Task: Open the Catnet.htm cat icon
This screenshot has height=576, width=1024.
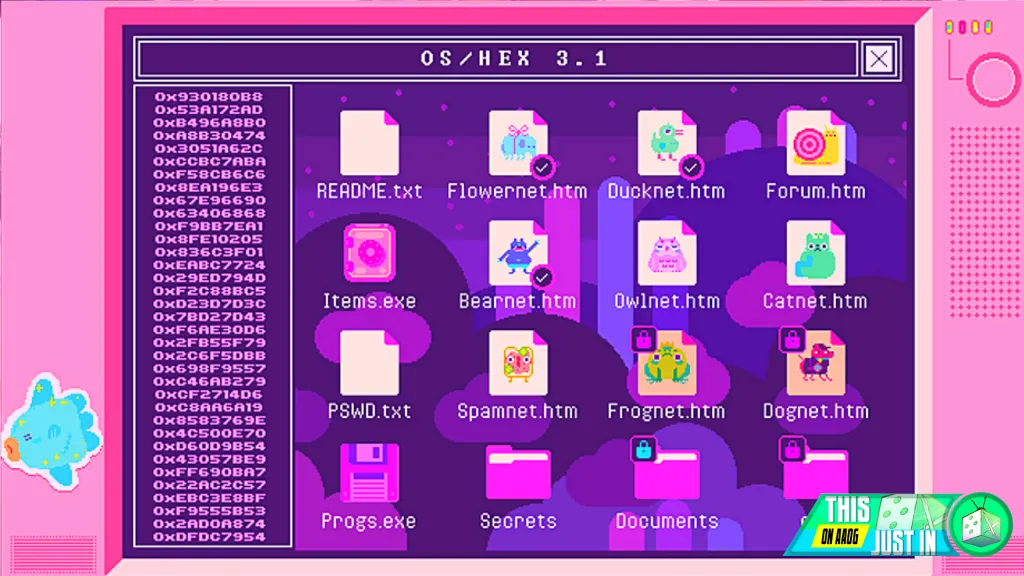Action: pos(816,253)
